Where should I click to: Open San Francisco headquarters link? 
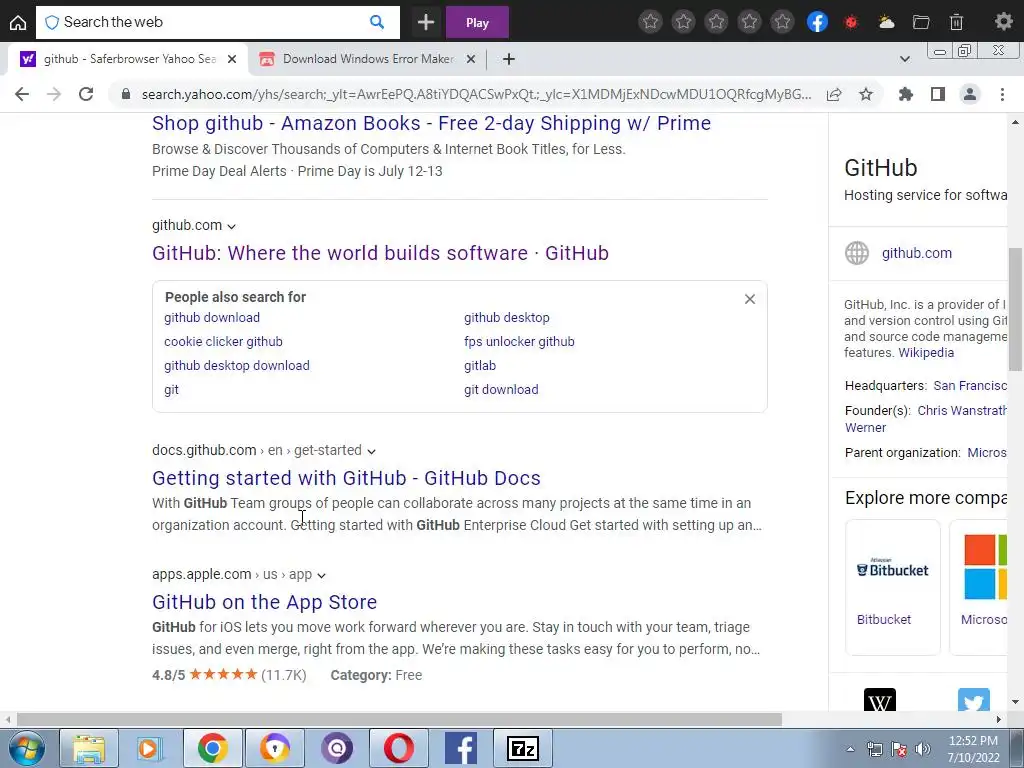pos(970,386)
